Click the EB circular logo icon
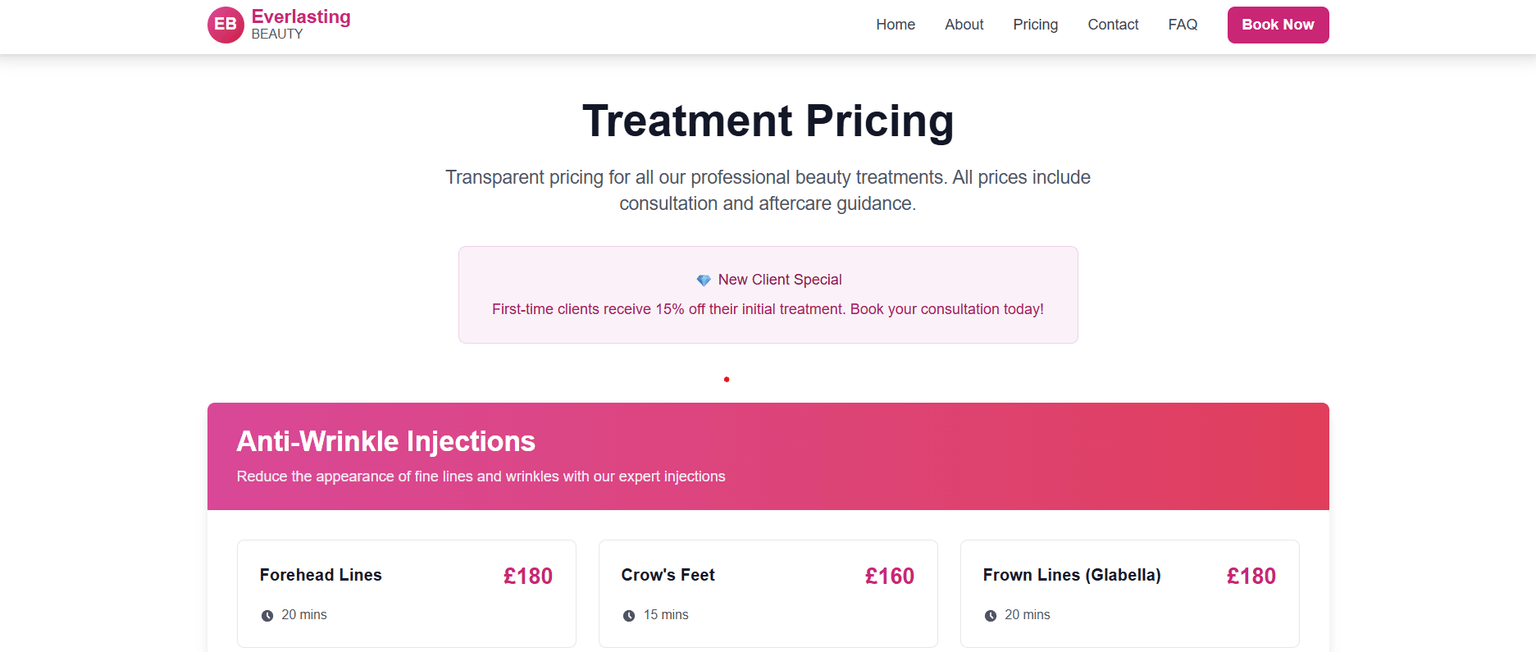This screenshot has width=1536, height=652. (x=225, y=25)
